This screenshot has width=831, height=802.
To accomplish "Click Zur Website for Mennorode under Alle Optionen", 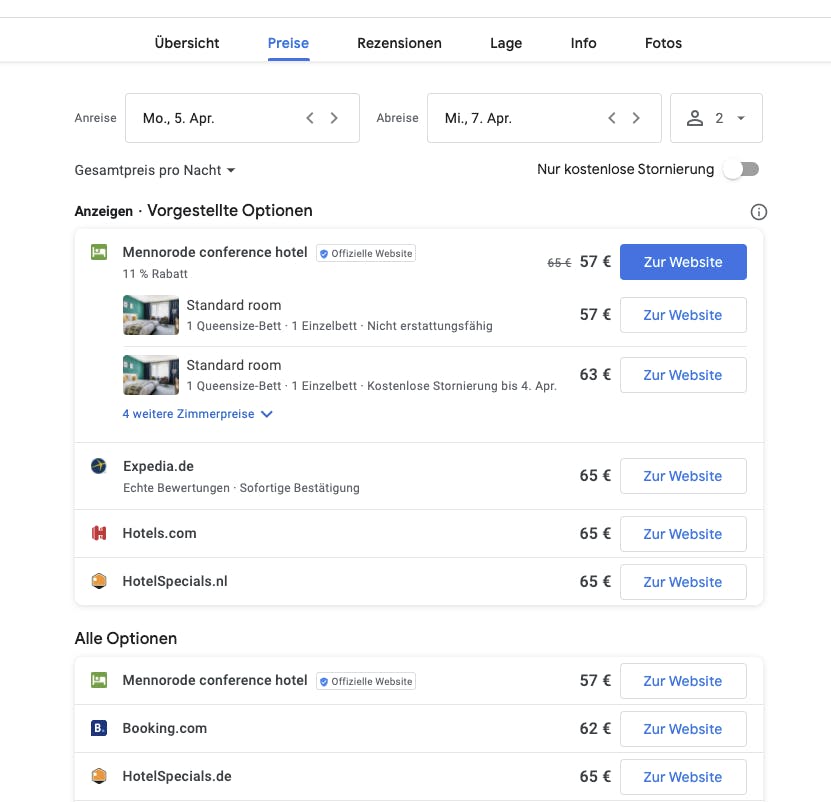I will pos(683,681).
